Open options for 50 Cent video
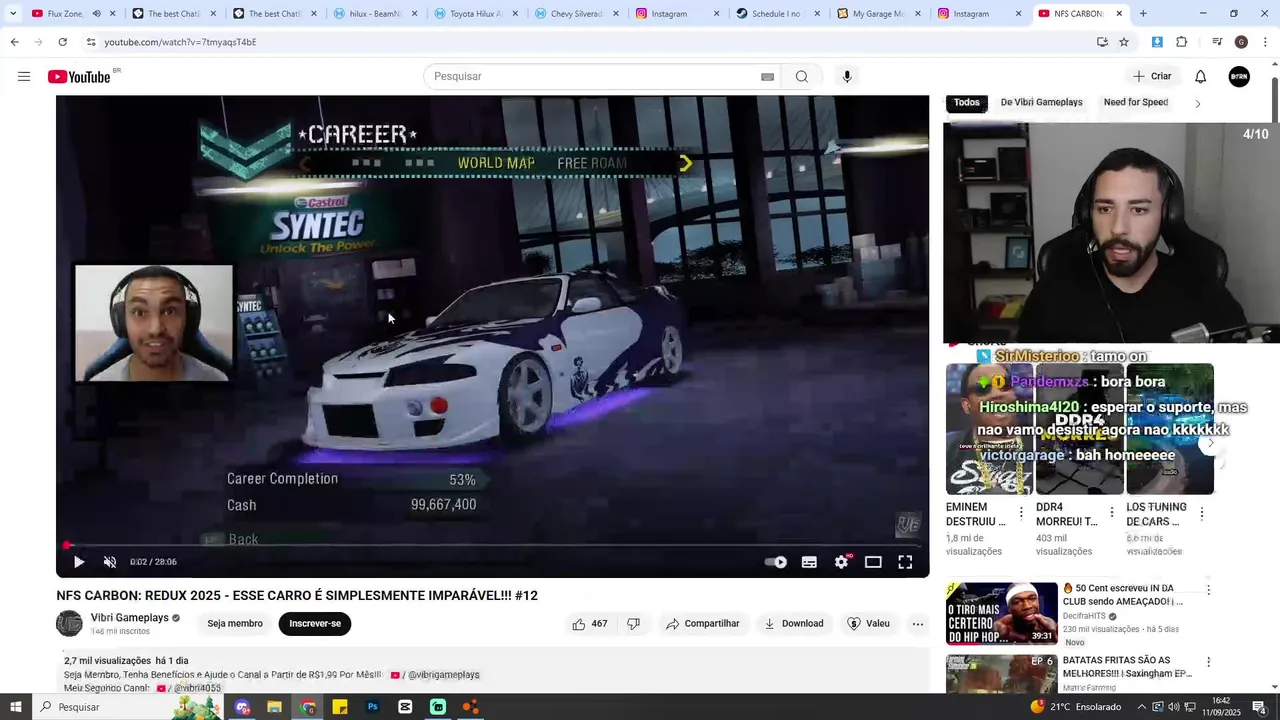1280x720 pixels. [x=1208, y=590]
